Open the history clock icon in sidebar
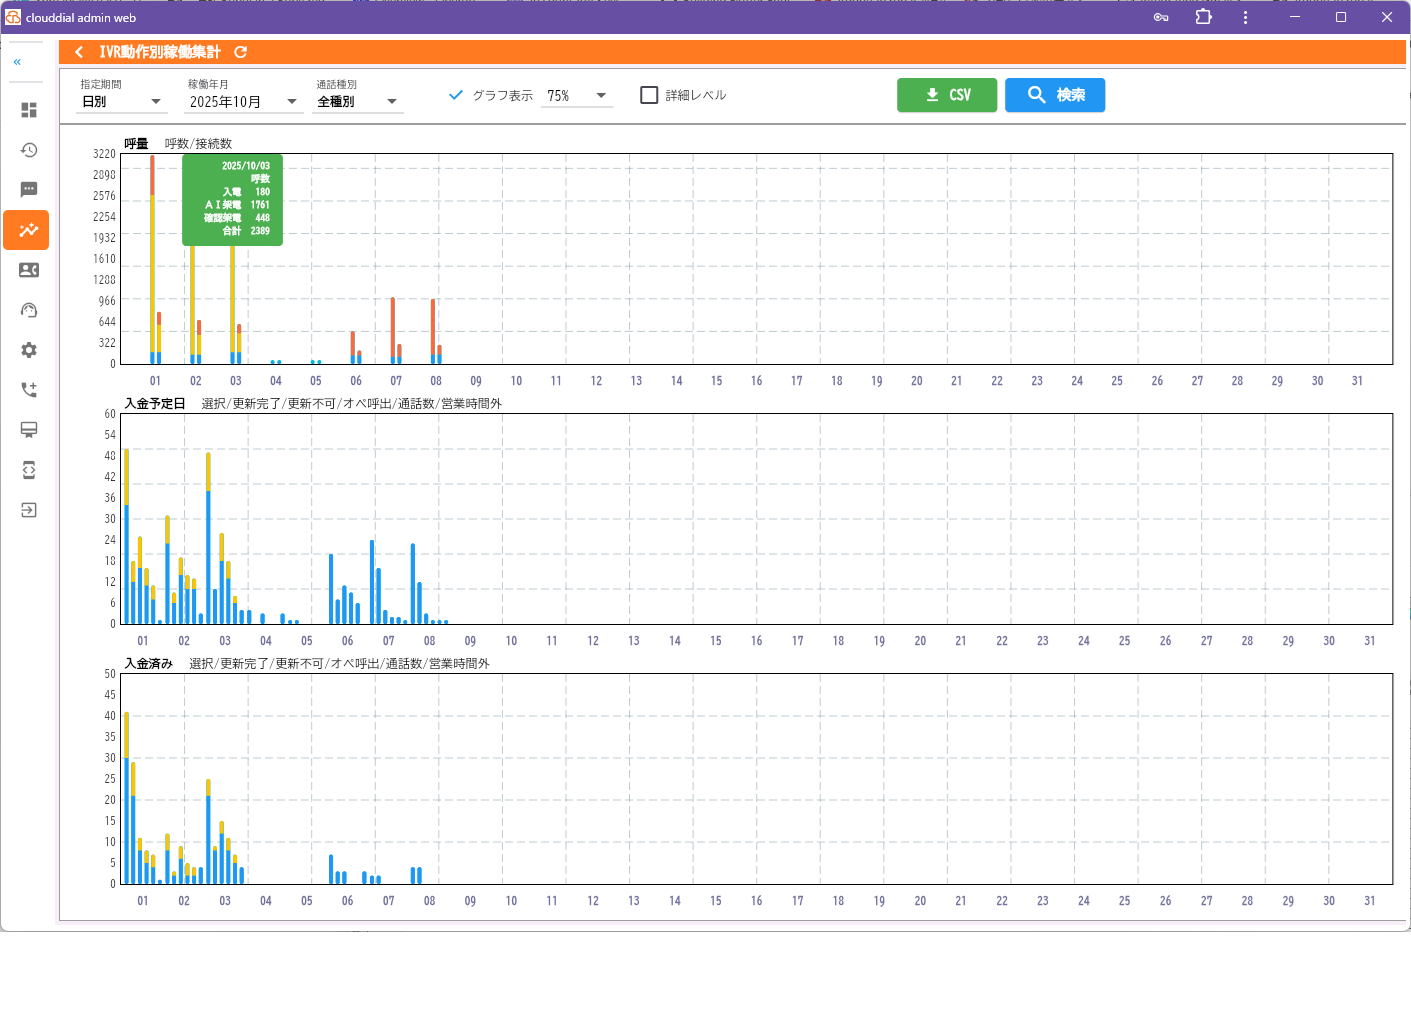This screenshot has height=1032, width=1411. [x=29, y=150]
